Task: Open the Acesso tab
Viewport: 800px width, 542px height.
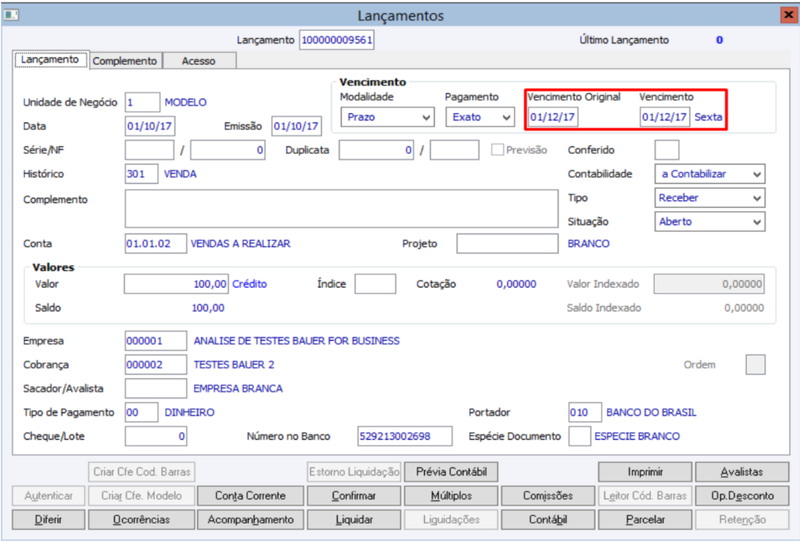Action: click(198, 61)
